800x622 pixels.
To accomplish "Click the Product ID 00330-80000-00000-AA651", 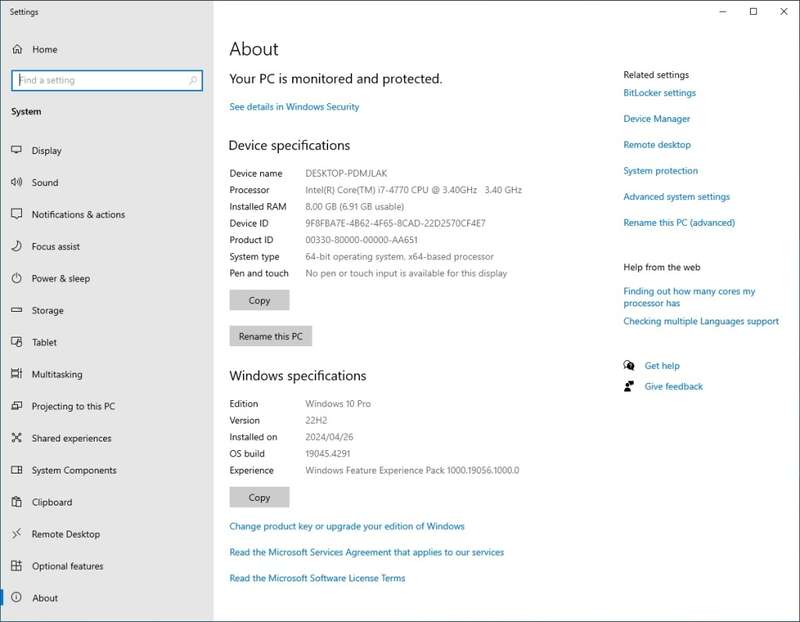I will pos(361,240).
